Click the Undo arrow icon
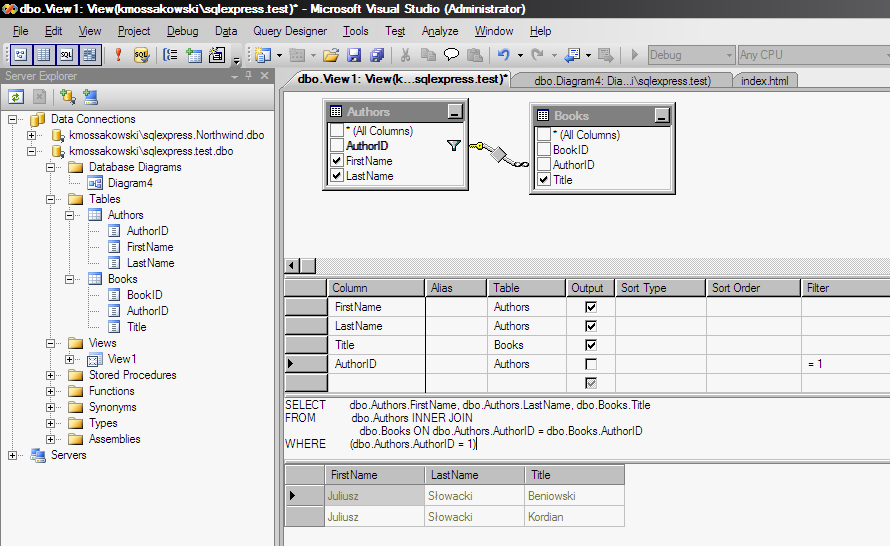This screenshot has width=890, height=546. pyautogui.click(x=503, y=55)
